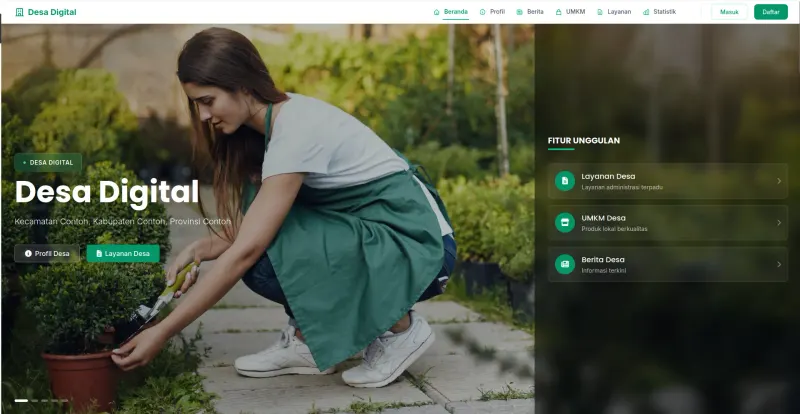Click the green Layanan Desa document icon

coord(565,181)
